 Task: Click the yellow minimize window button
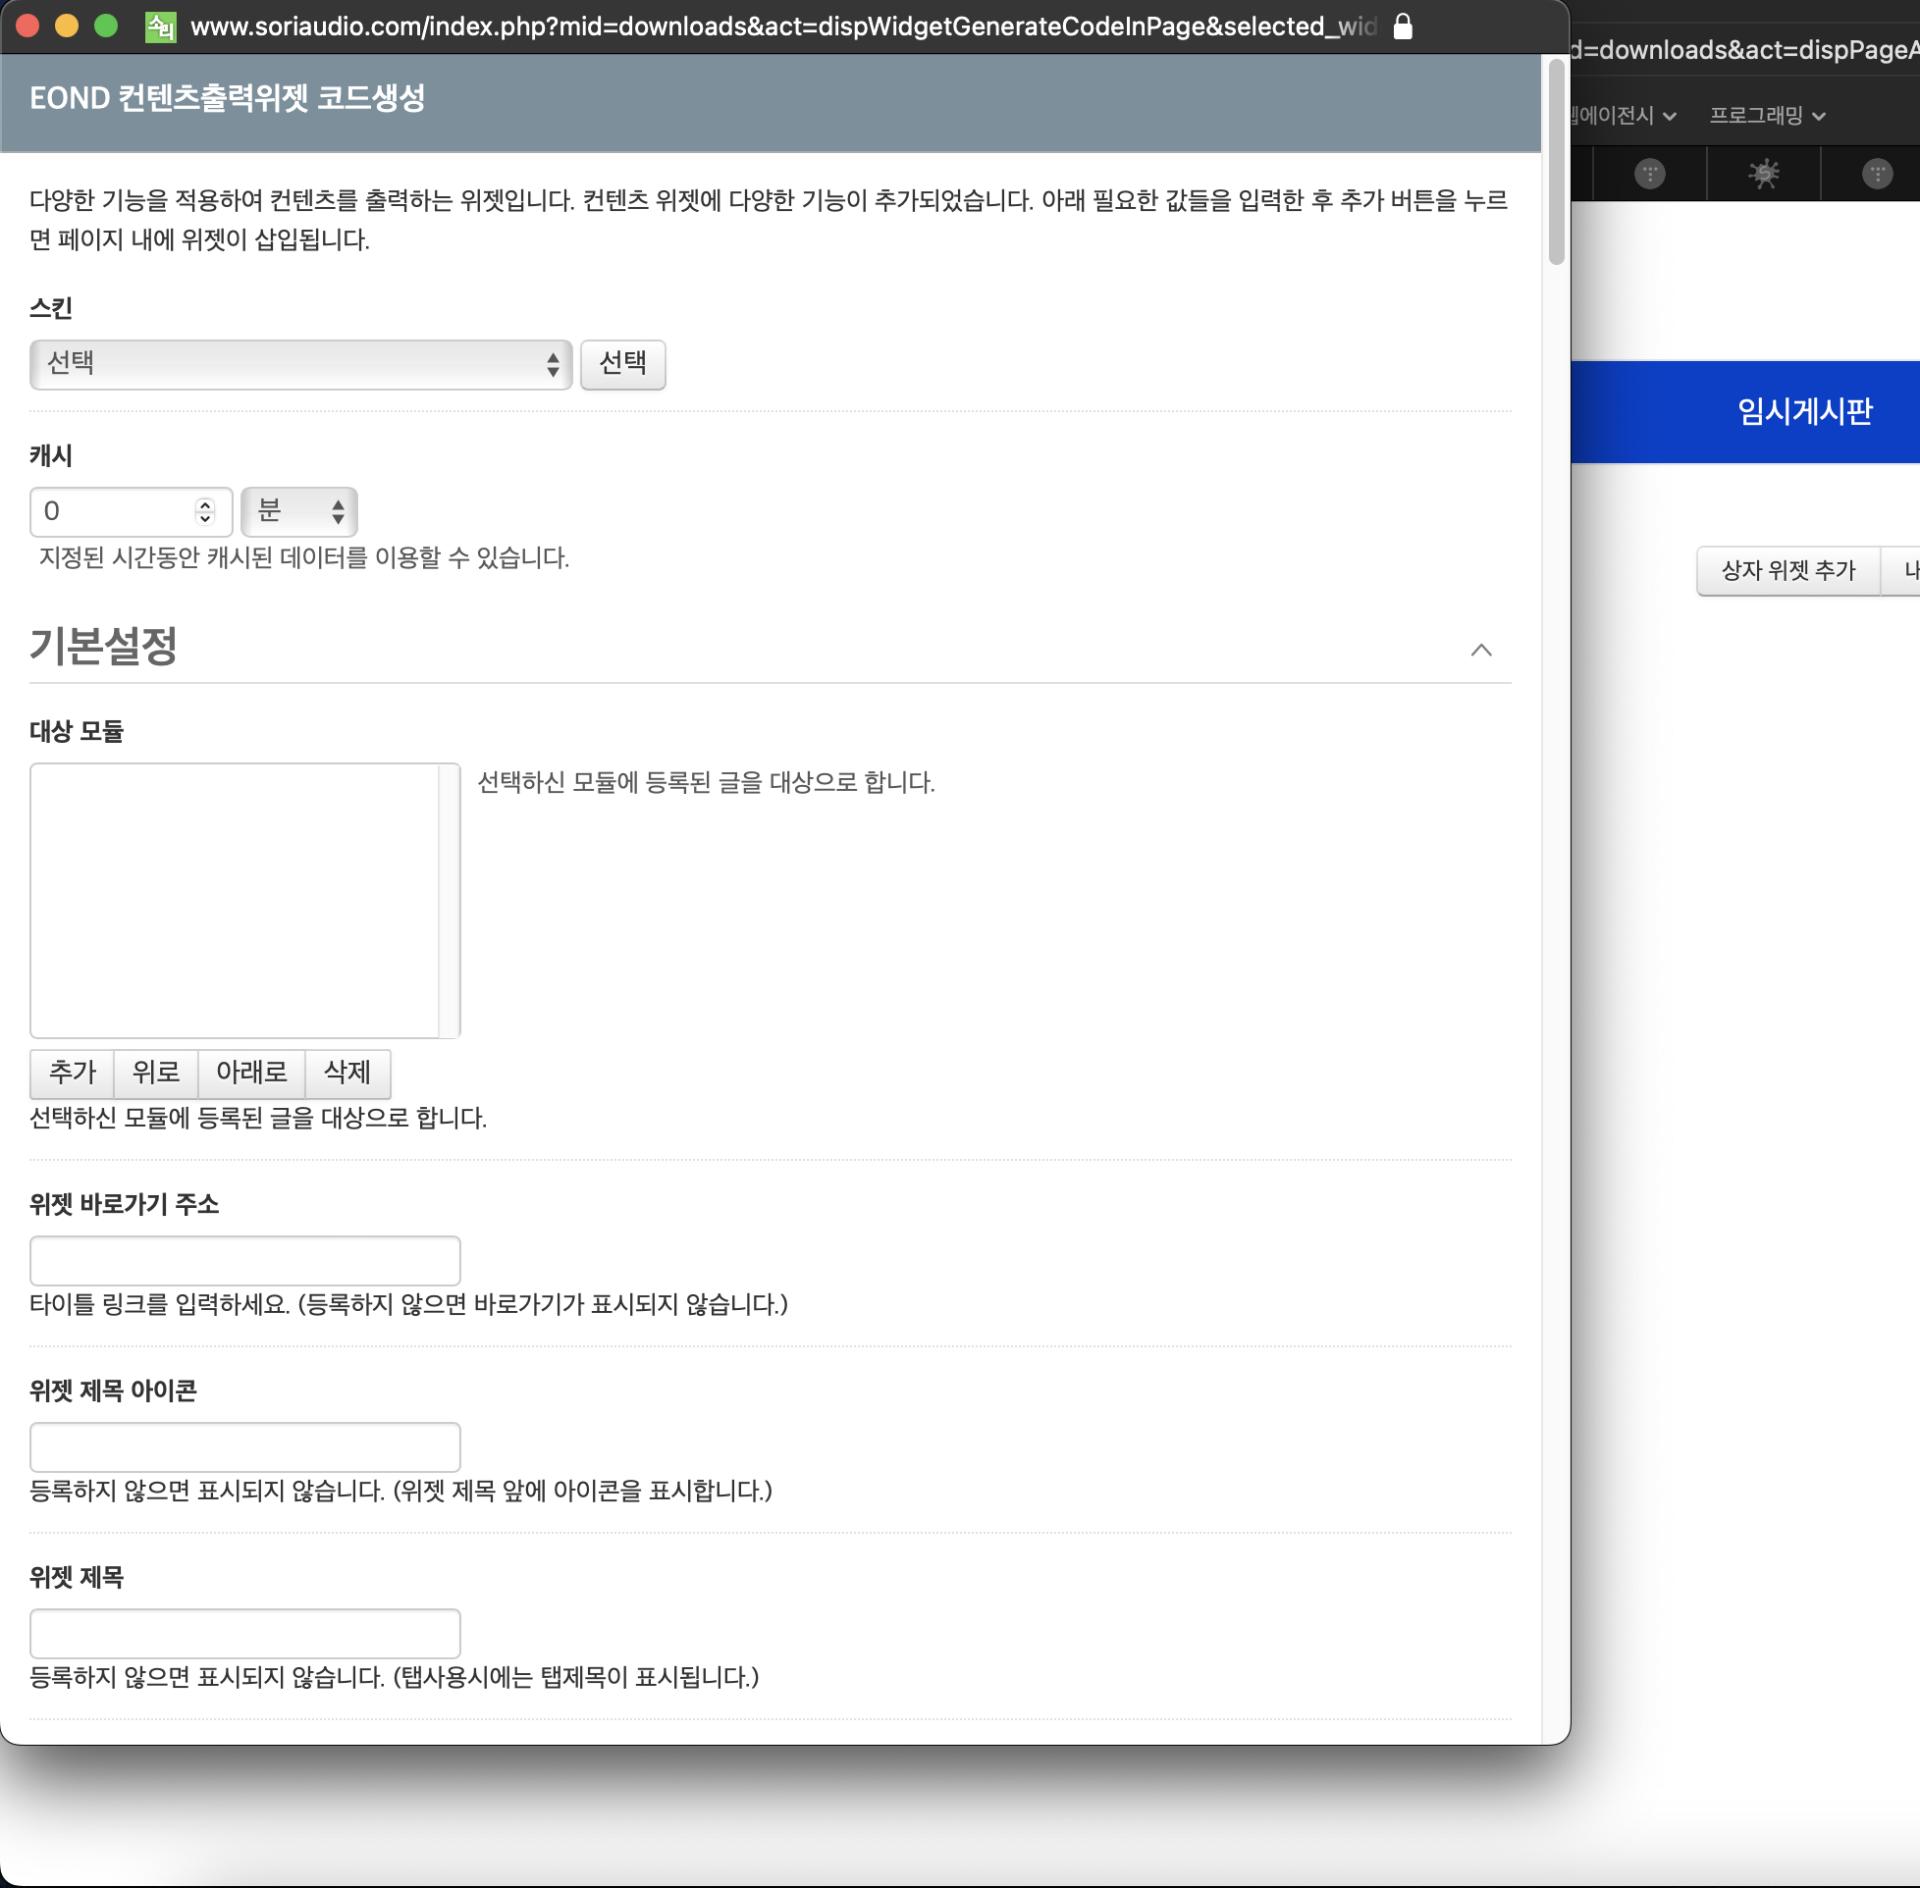pos(66,27)
